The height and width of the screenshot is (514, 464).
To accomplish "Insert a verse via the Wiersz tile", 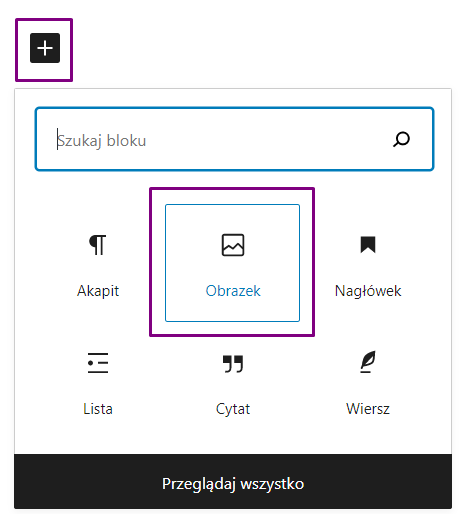I will (368, 381).
